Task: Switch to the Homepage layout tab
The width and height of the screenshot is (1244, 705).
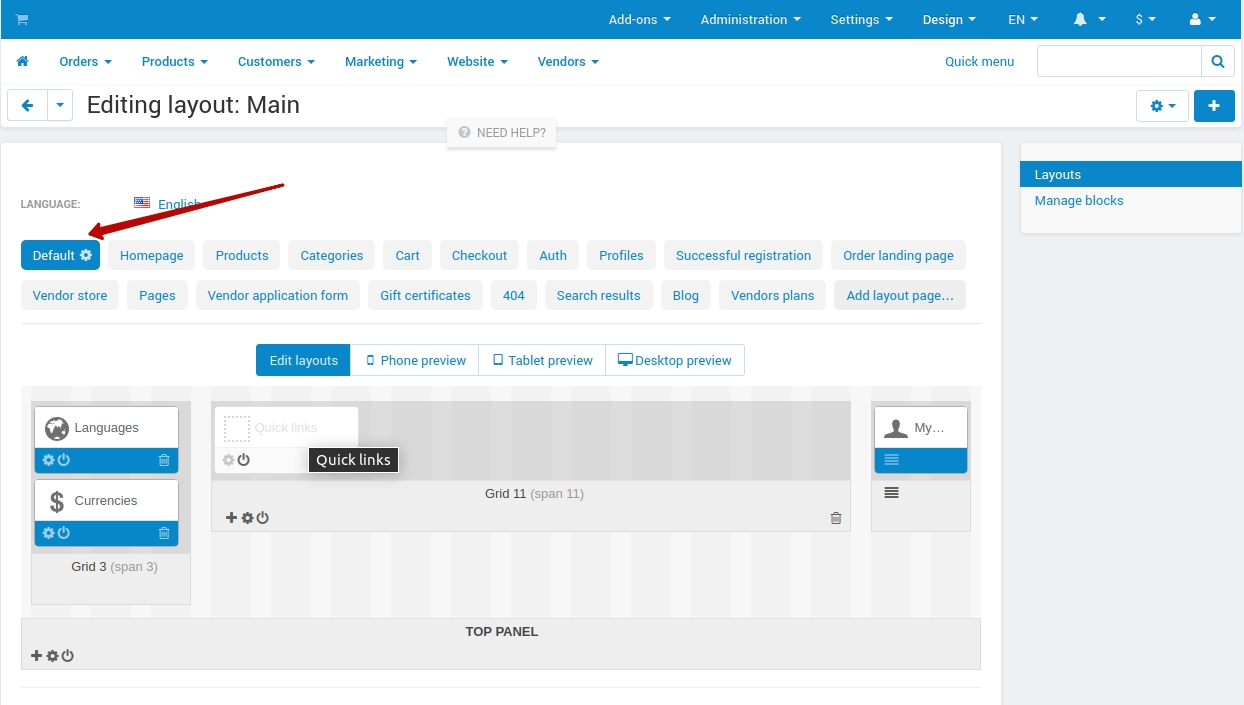Action: [x=152, y=255]
